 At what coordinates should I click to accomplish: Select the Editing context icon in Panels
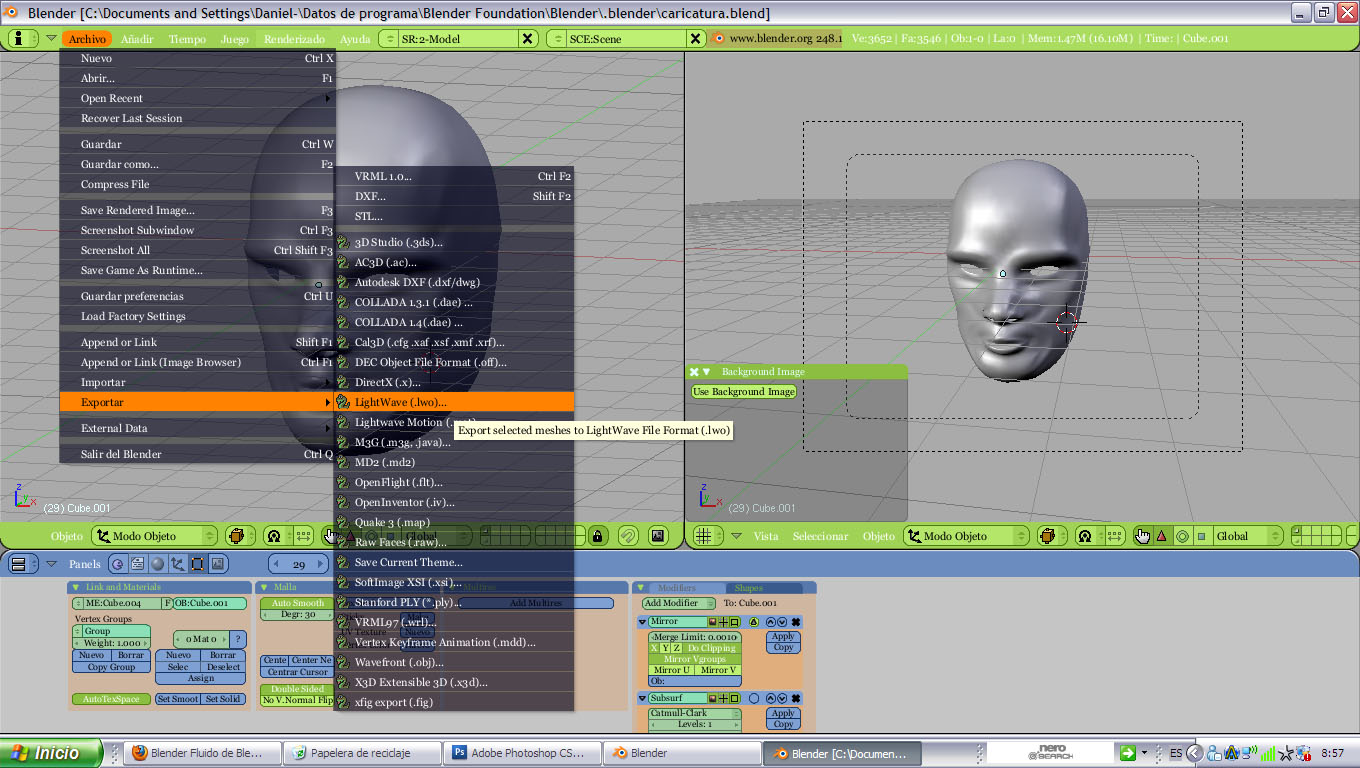coord(197,564)
